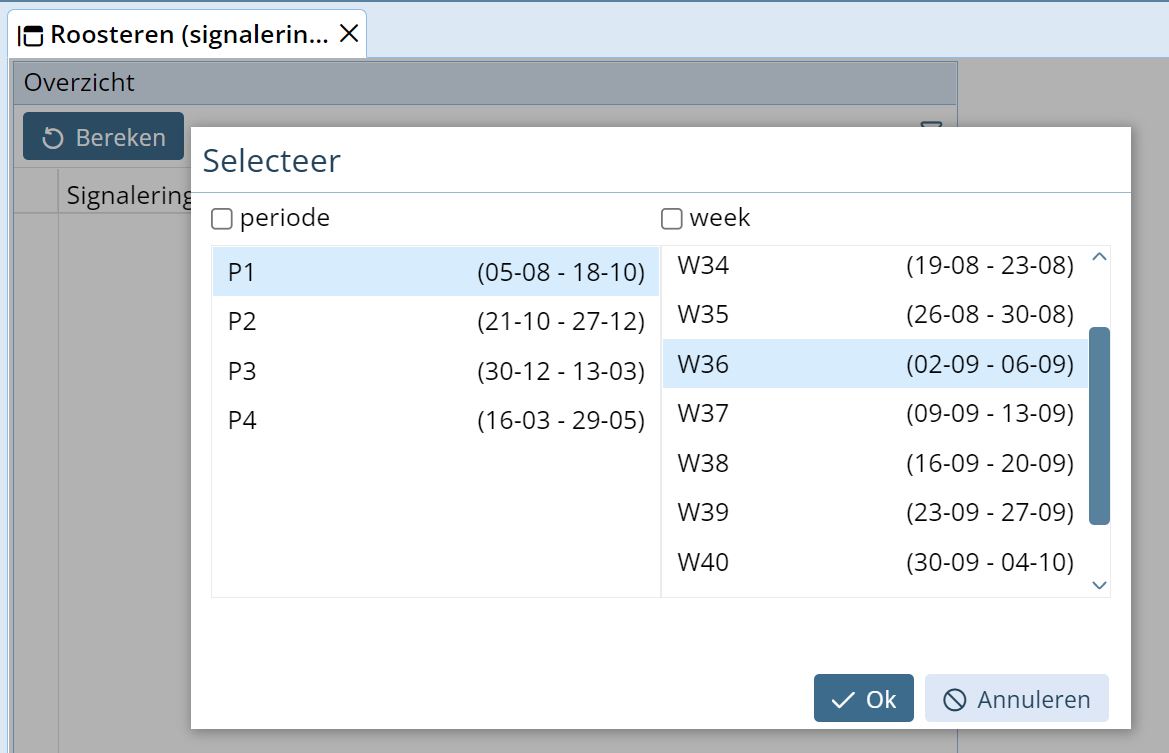1169x753 pixels.
Task: Close the Roosteren (signalering) tab
Action: [349, 34]
